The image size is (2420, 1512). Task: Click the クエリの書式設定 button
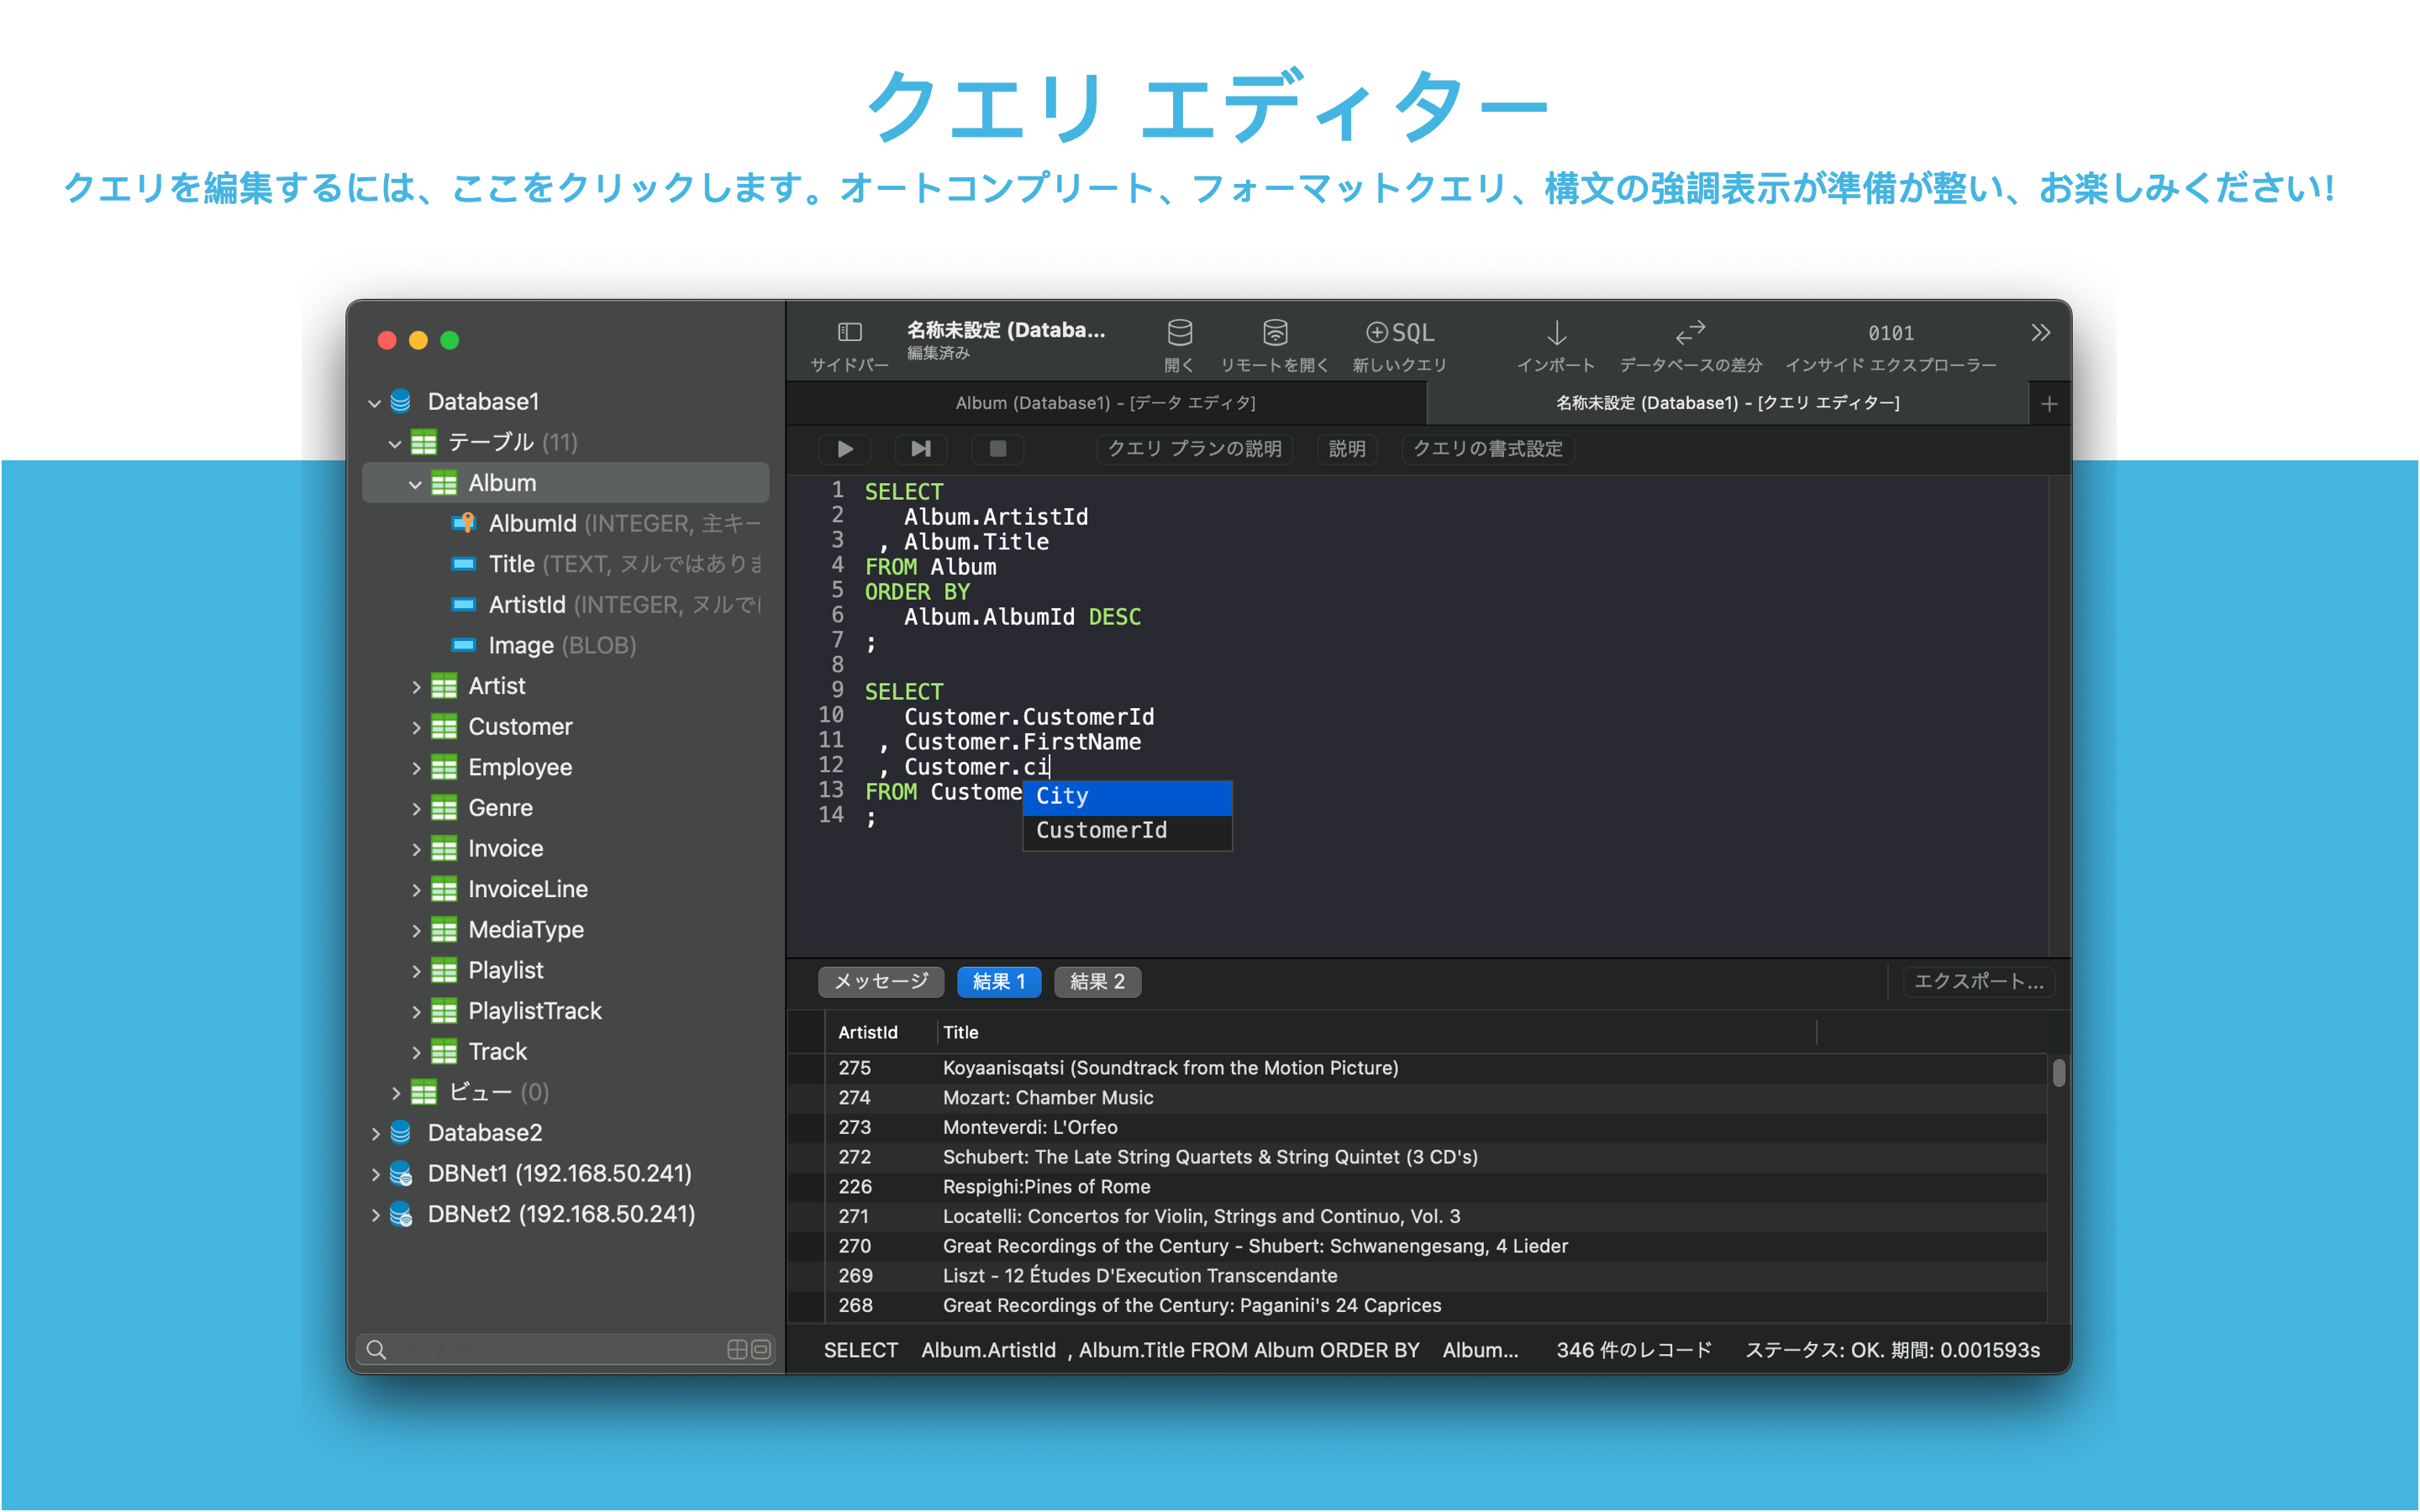click(1487, 449)
